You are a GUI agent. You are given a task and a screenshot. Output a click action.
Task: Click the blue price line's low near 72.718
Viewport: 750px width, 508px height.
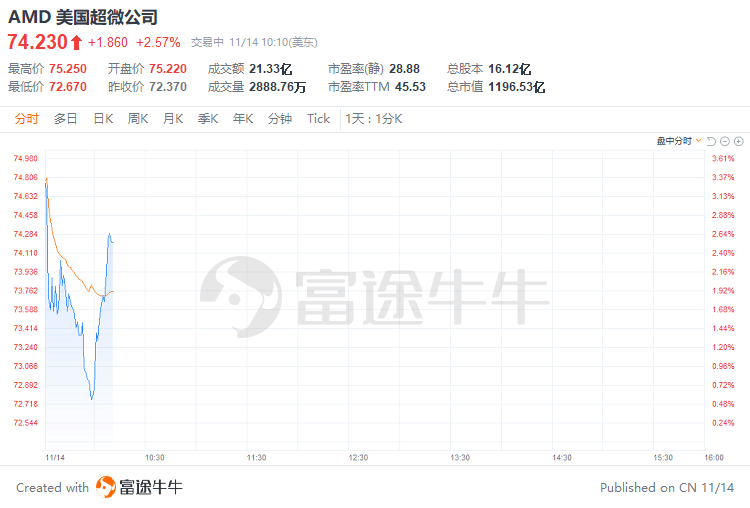tap(92, 398)
